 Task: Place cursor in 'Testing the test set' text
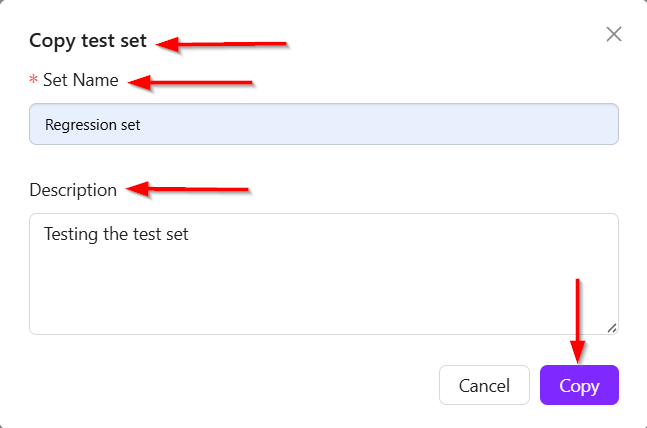click(116, 234)
